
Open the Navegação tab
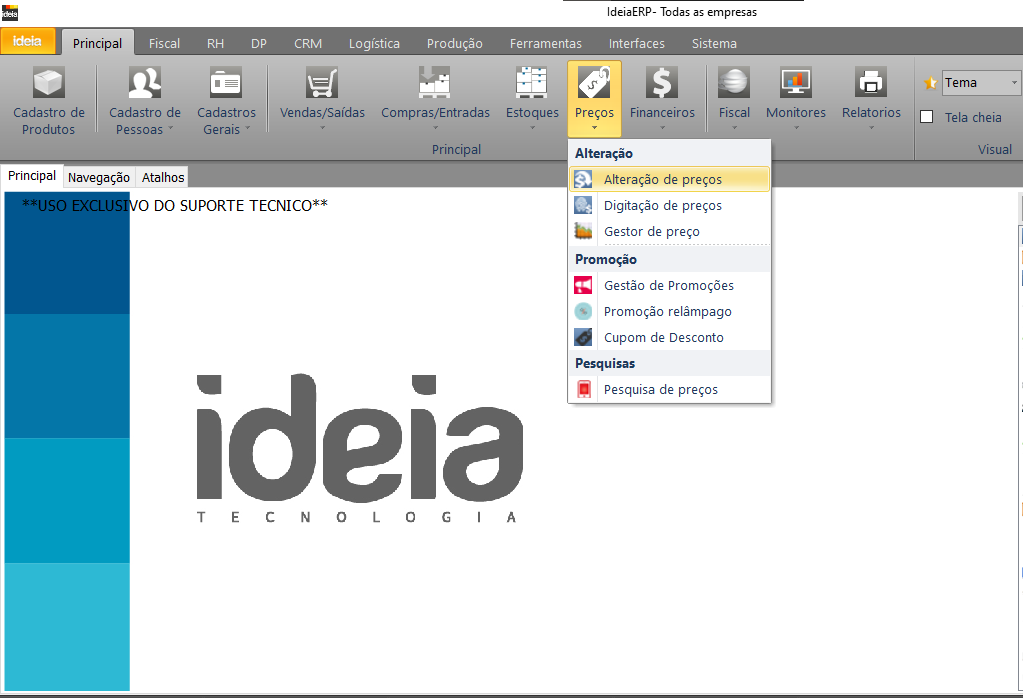[x=99, y=177]
